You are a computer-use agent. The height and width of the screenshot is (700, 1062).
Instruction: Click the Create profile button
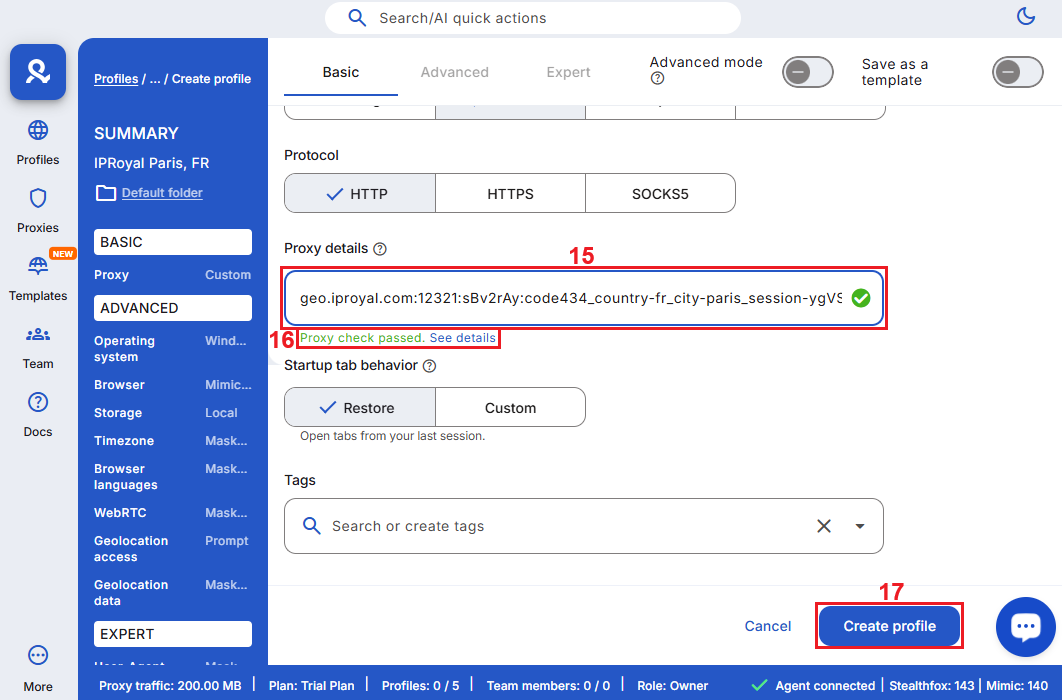click(x=889, y=626)
